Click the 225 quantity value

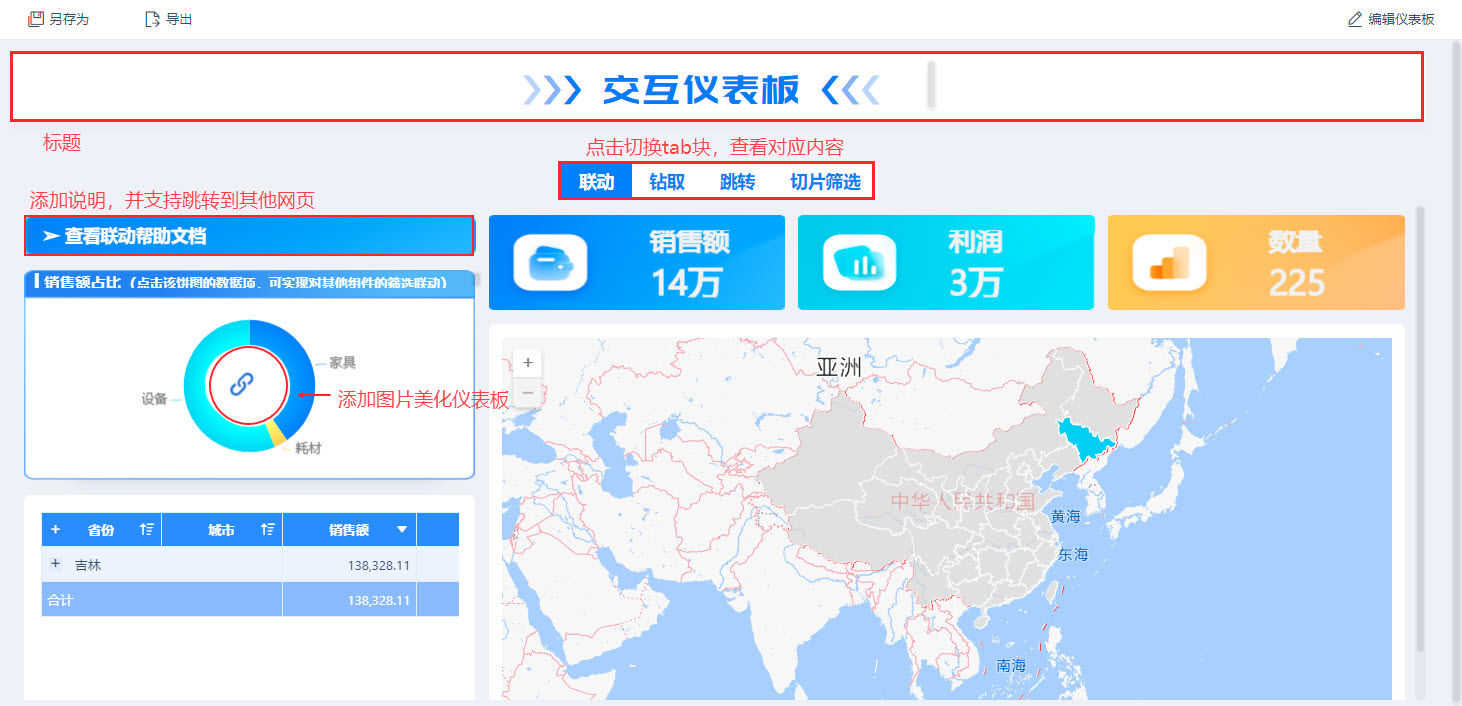(1297, 284)
